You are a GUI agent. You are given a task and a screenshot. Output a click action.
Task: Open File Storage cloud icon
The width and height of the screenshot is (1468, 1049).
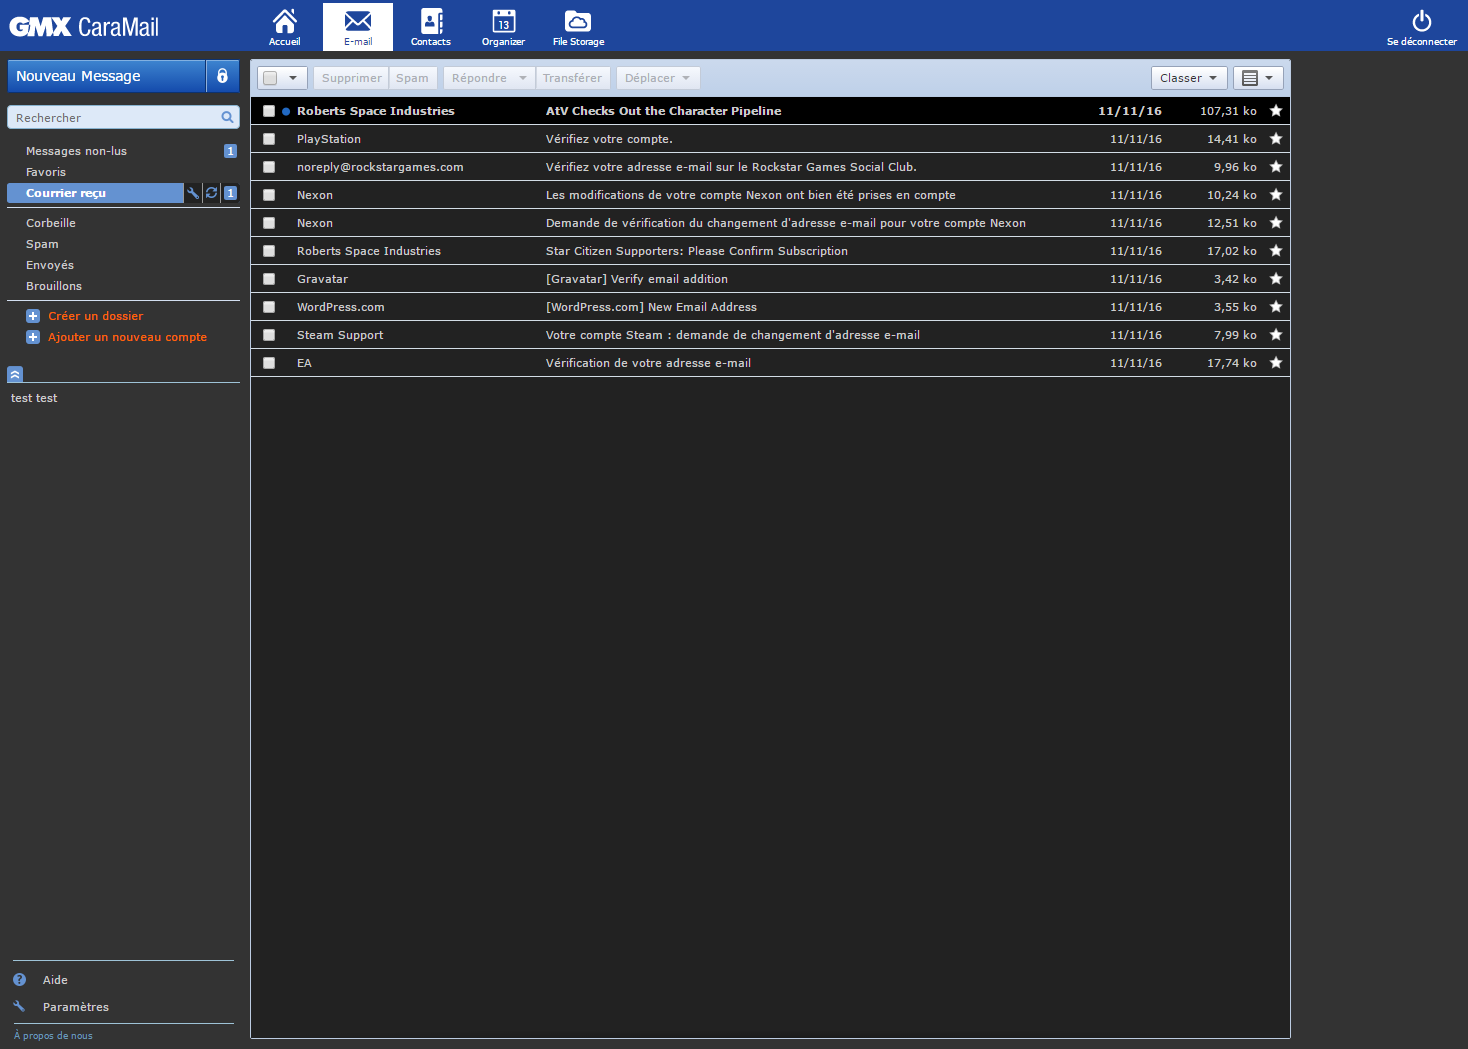(x=577, y=22)
